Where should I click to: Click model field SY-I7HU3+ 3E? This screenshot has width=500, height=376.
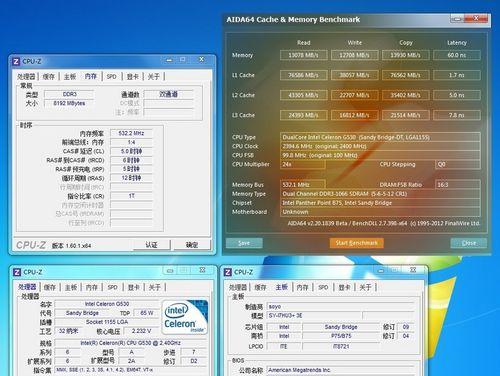pos(314,315)
